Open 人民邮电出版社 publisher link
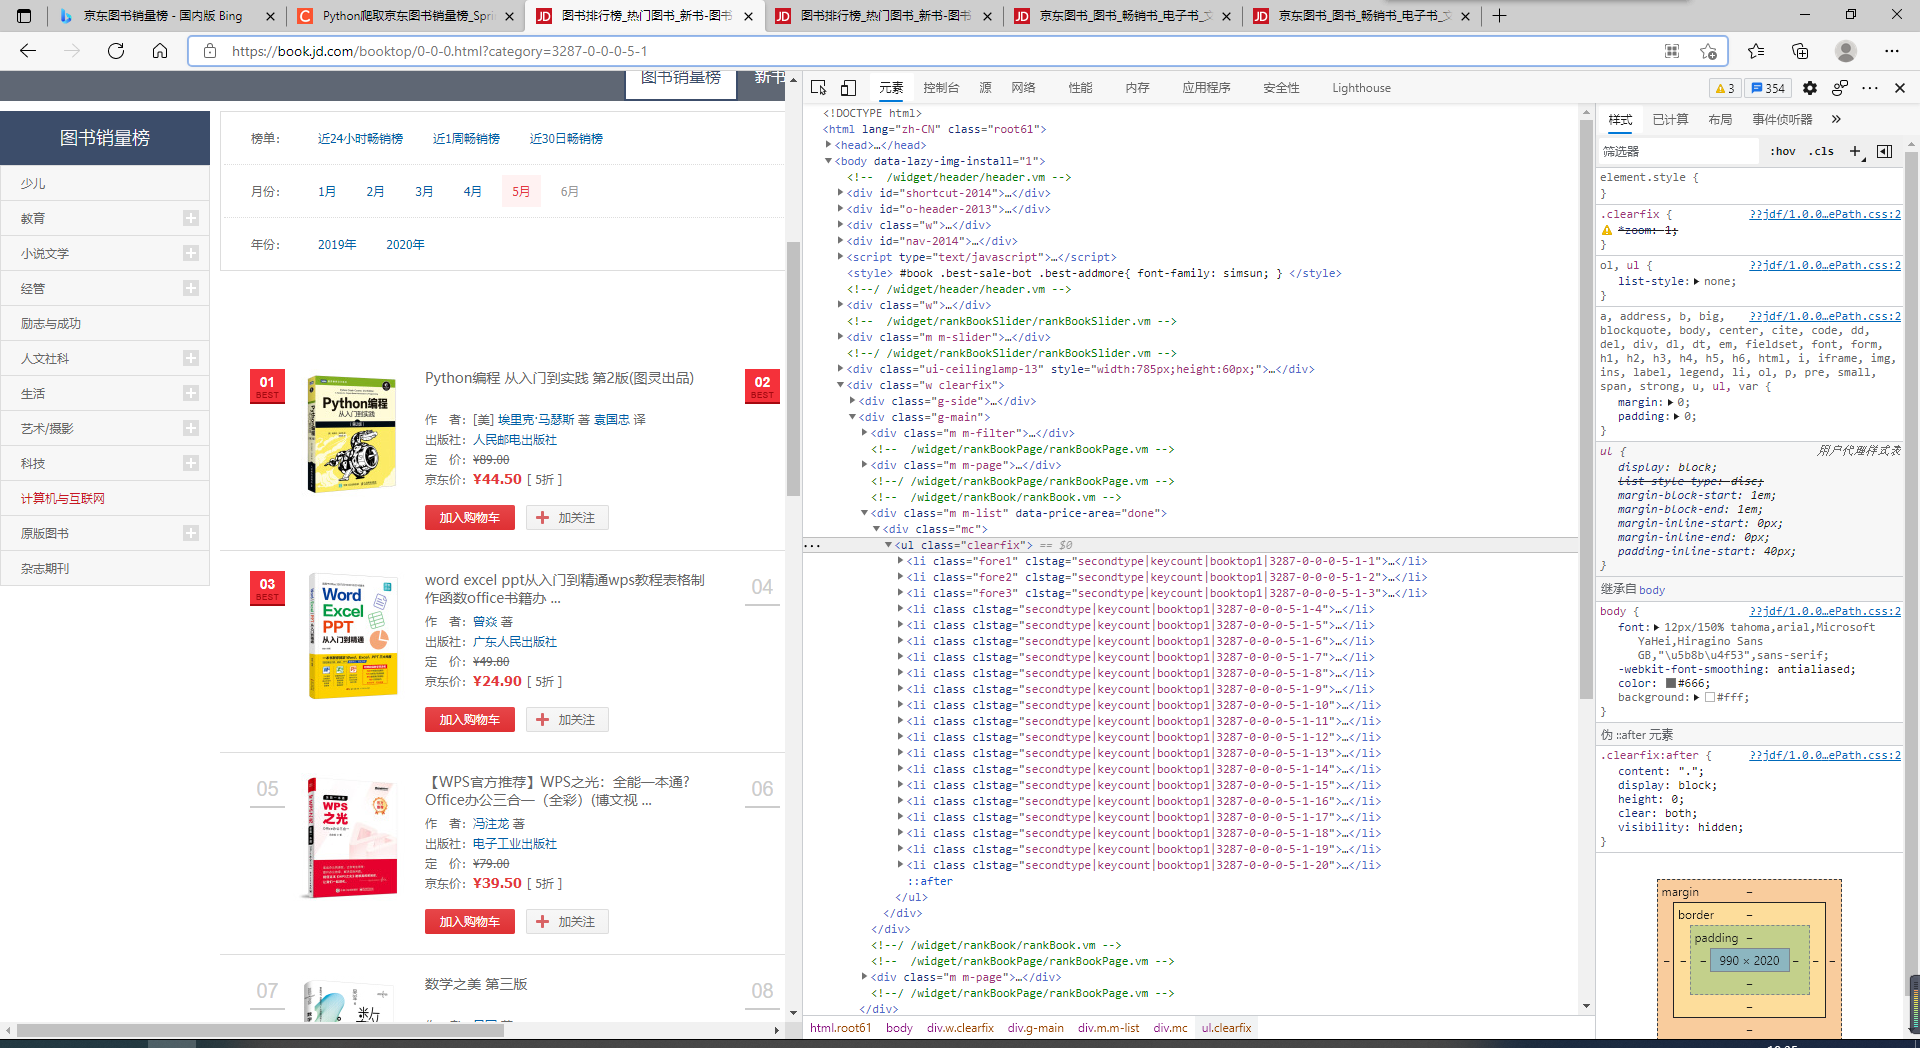The width and height of the screenshot is (1920, 1048). click(515, 440)
